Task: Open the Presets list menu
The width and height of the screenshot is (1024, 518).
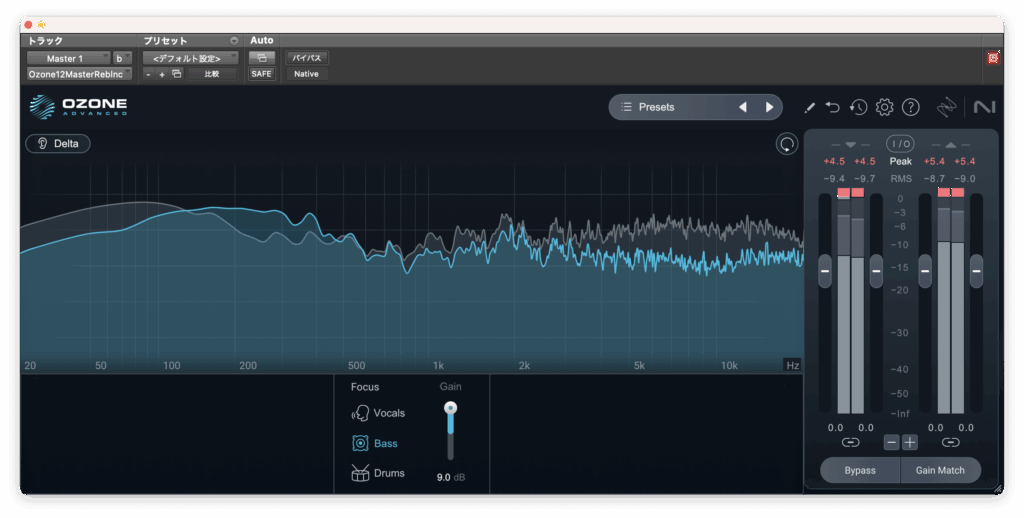Action: tap(670, 107)
